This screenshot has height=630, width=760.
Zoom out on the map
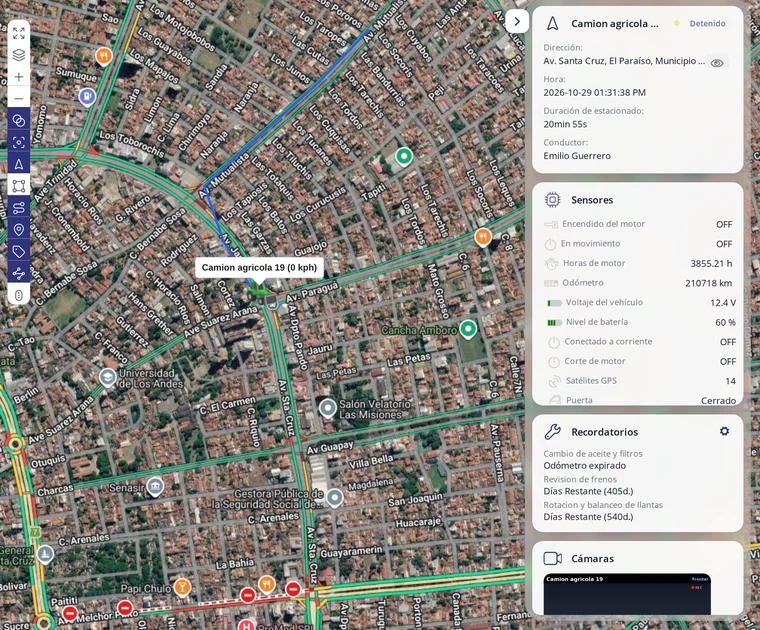click(18, 98)
